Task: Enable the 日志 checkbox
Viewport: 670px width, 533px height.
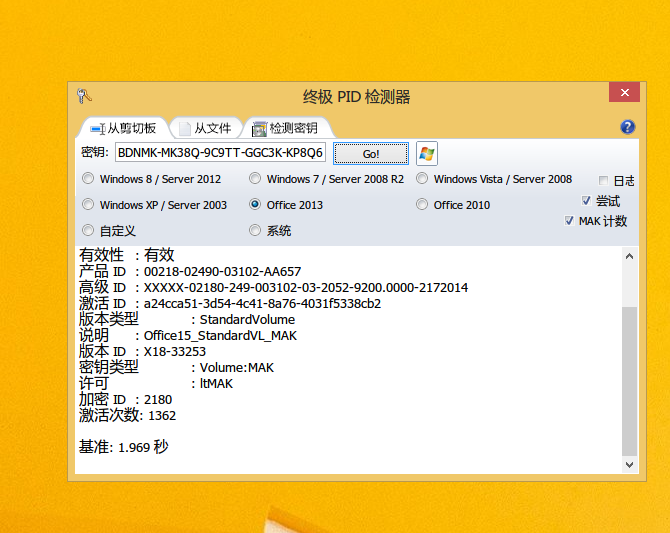Action: tap(603, 180)
